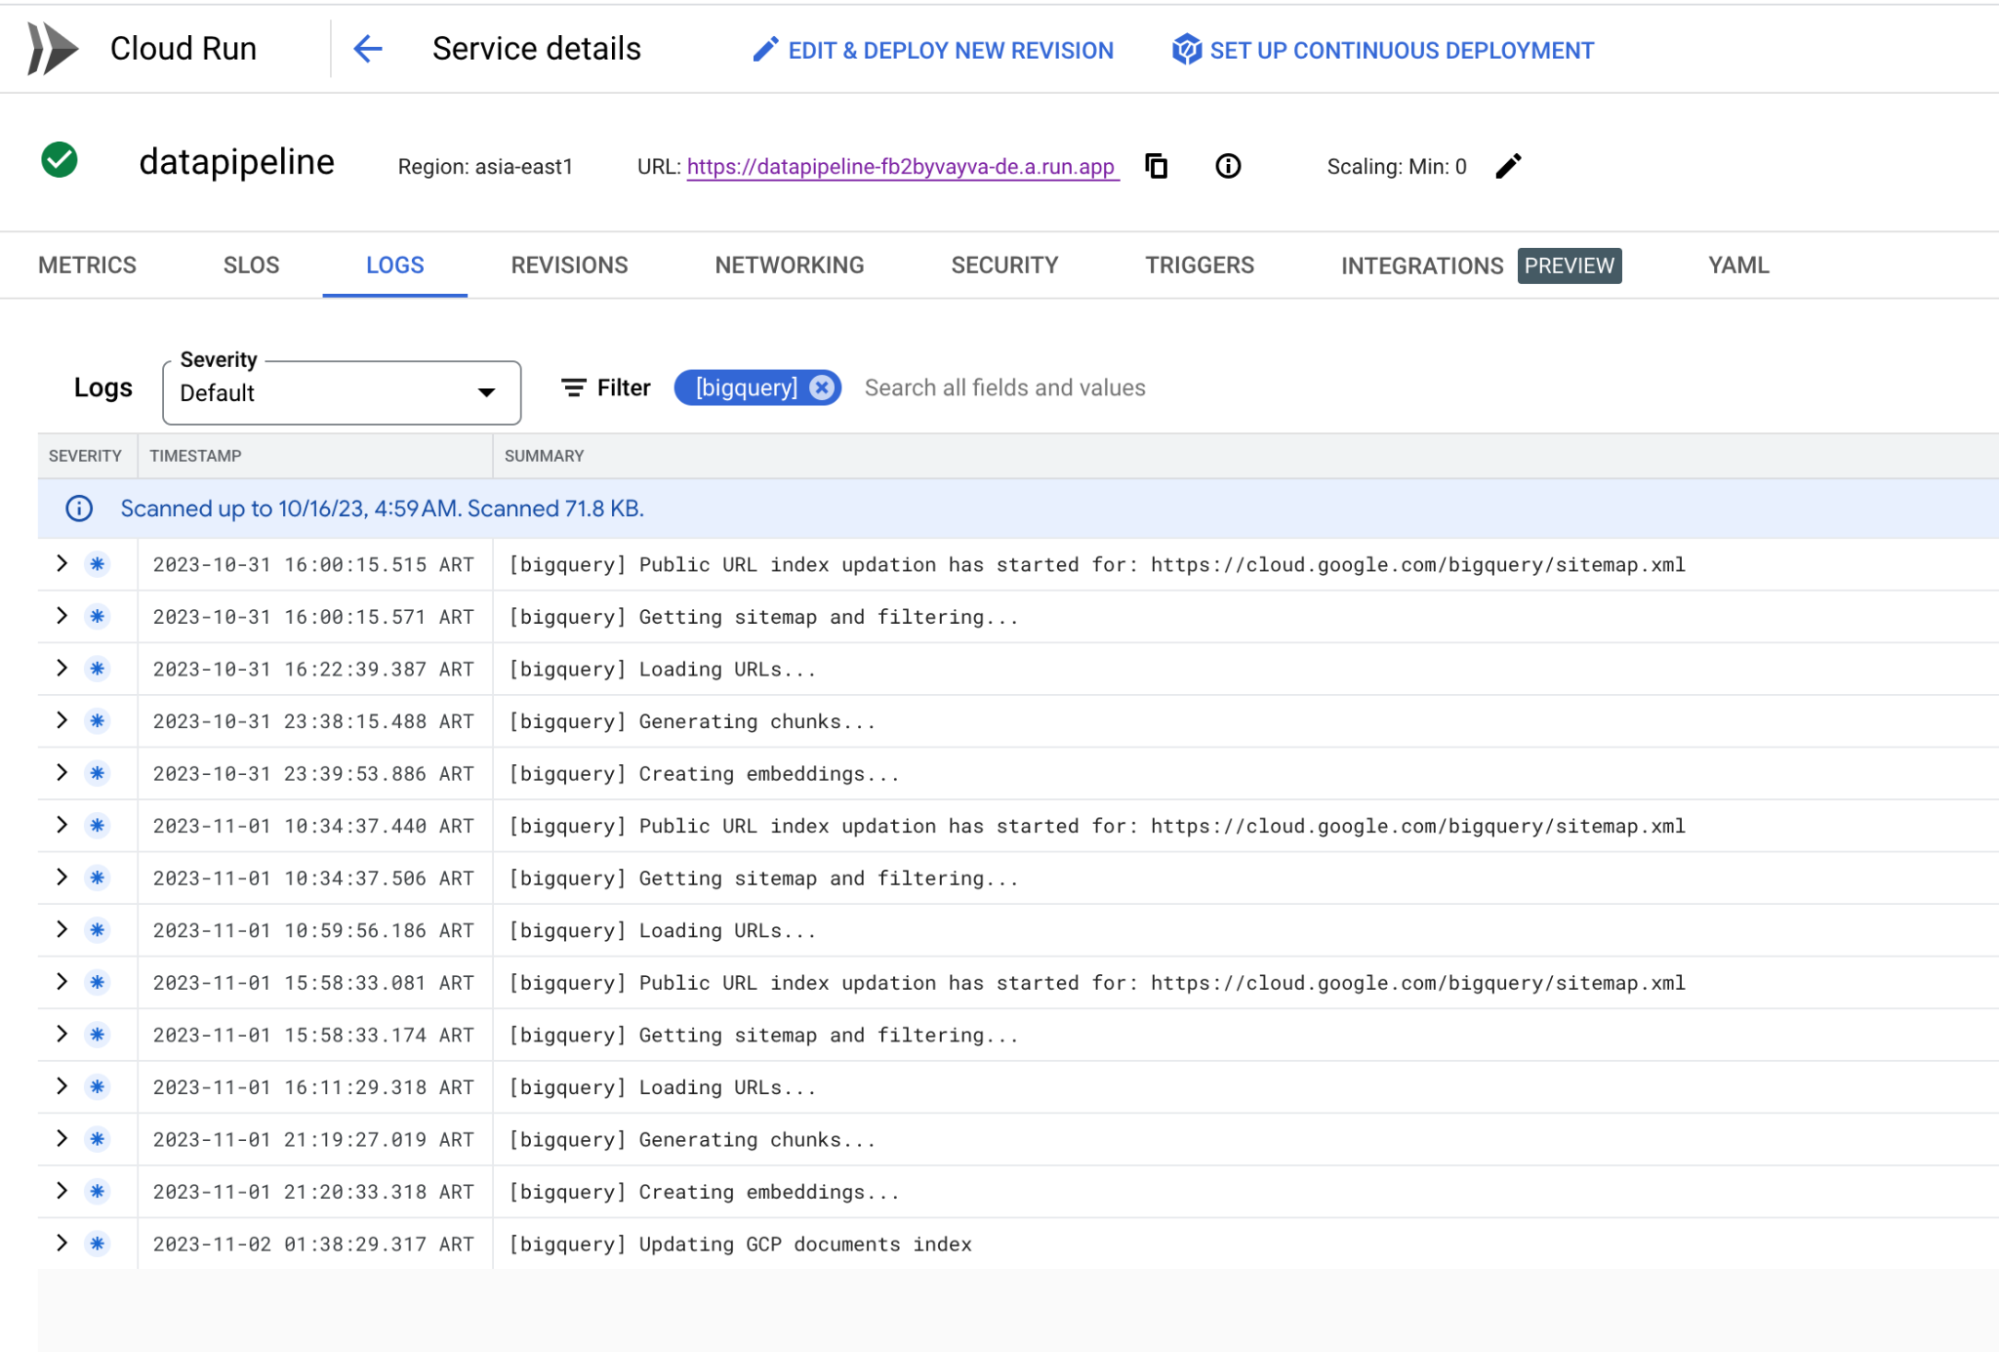This screenshot has height=1352, width=1999.
Task: Click the Cloud Run logo icon
Action: coord(52,48)
